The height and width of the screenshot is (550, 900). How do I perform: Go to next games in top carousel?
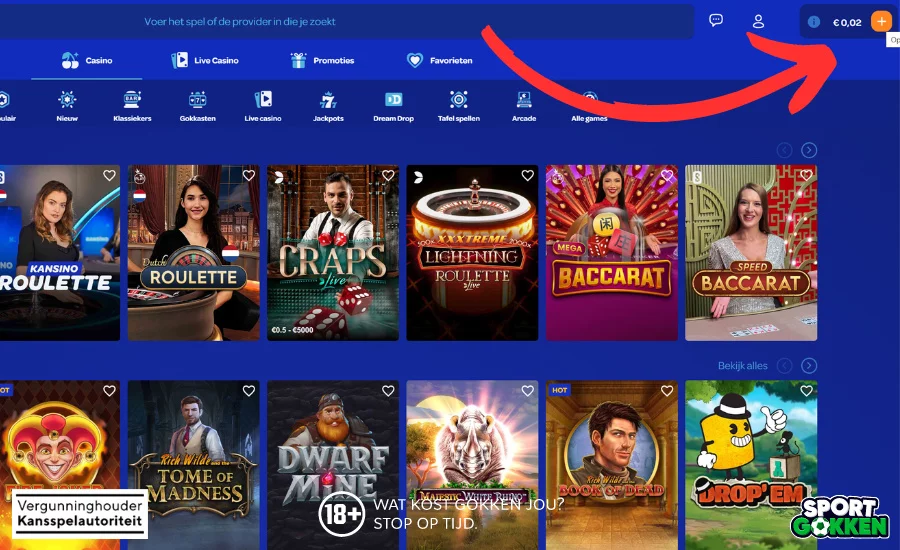click(x=809, y=150)
